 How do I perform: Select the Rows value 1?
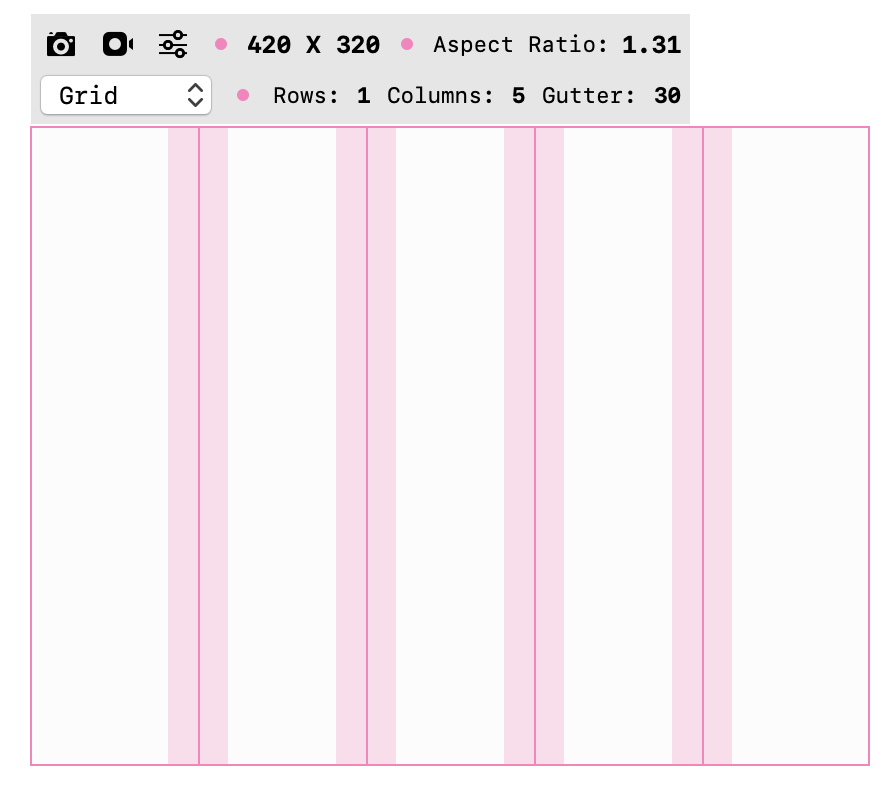pos(364,95)
